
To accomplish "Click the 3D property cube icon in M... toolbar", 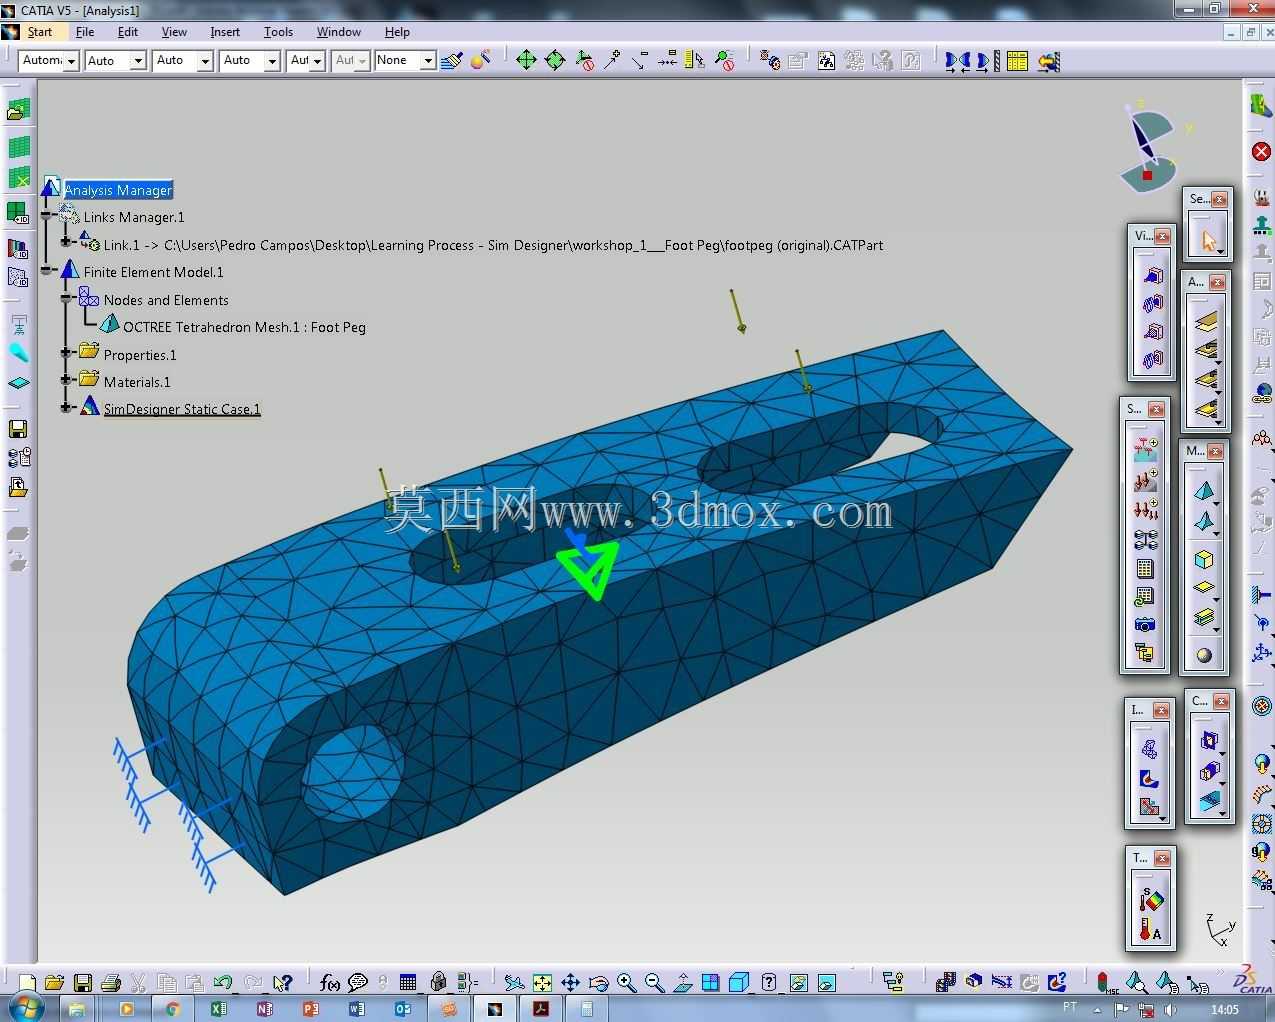I will click(1204, 559).
